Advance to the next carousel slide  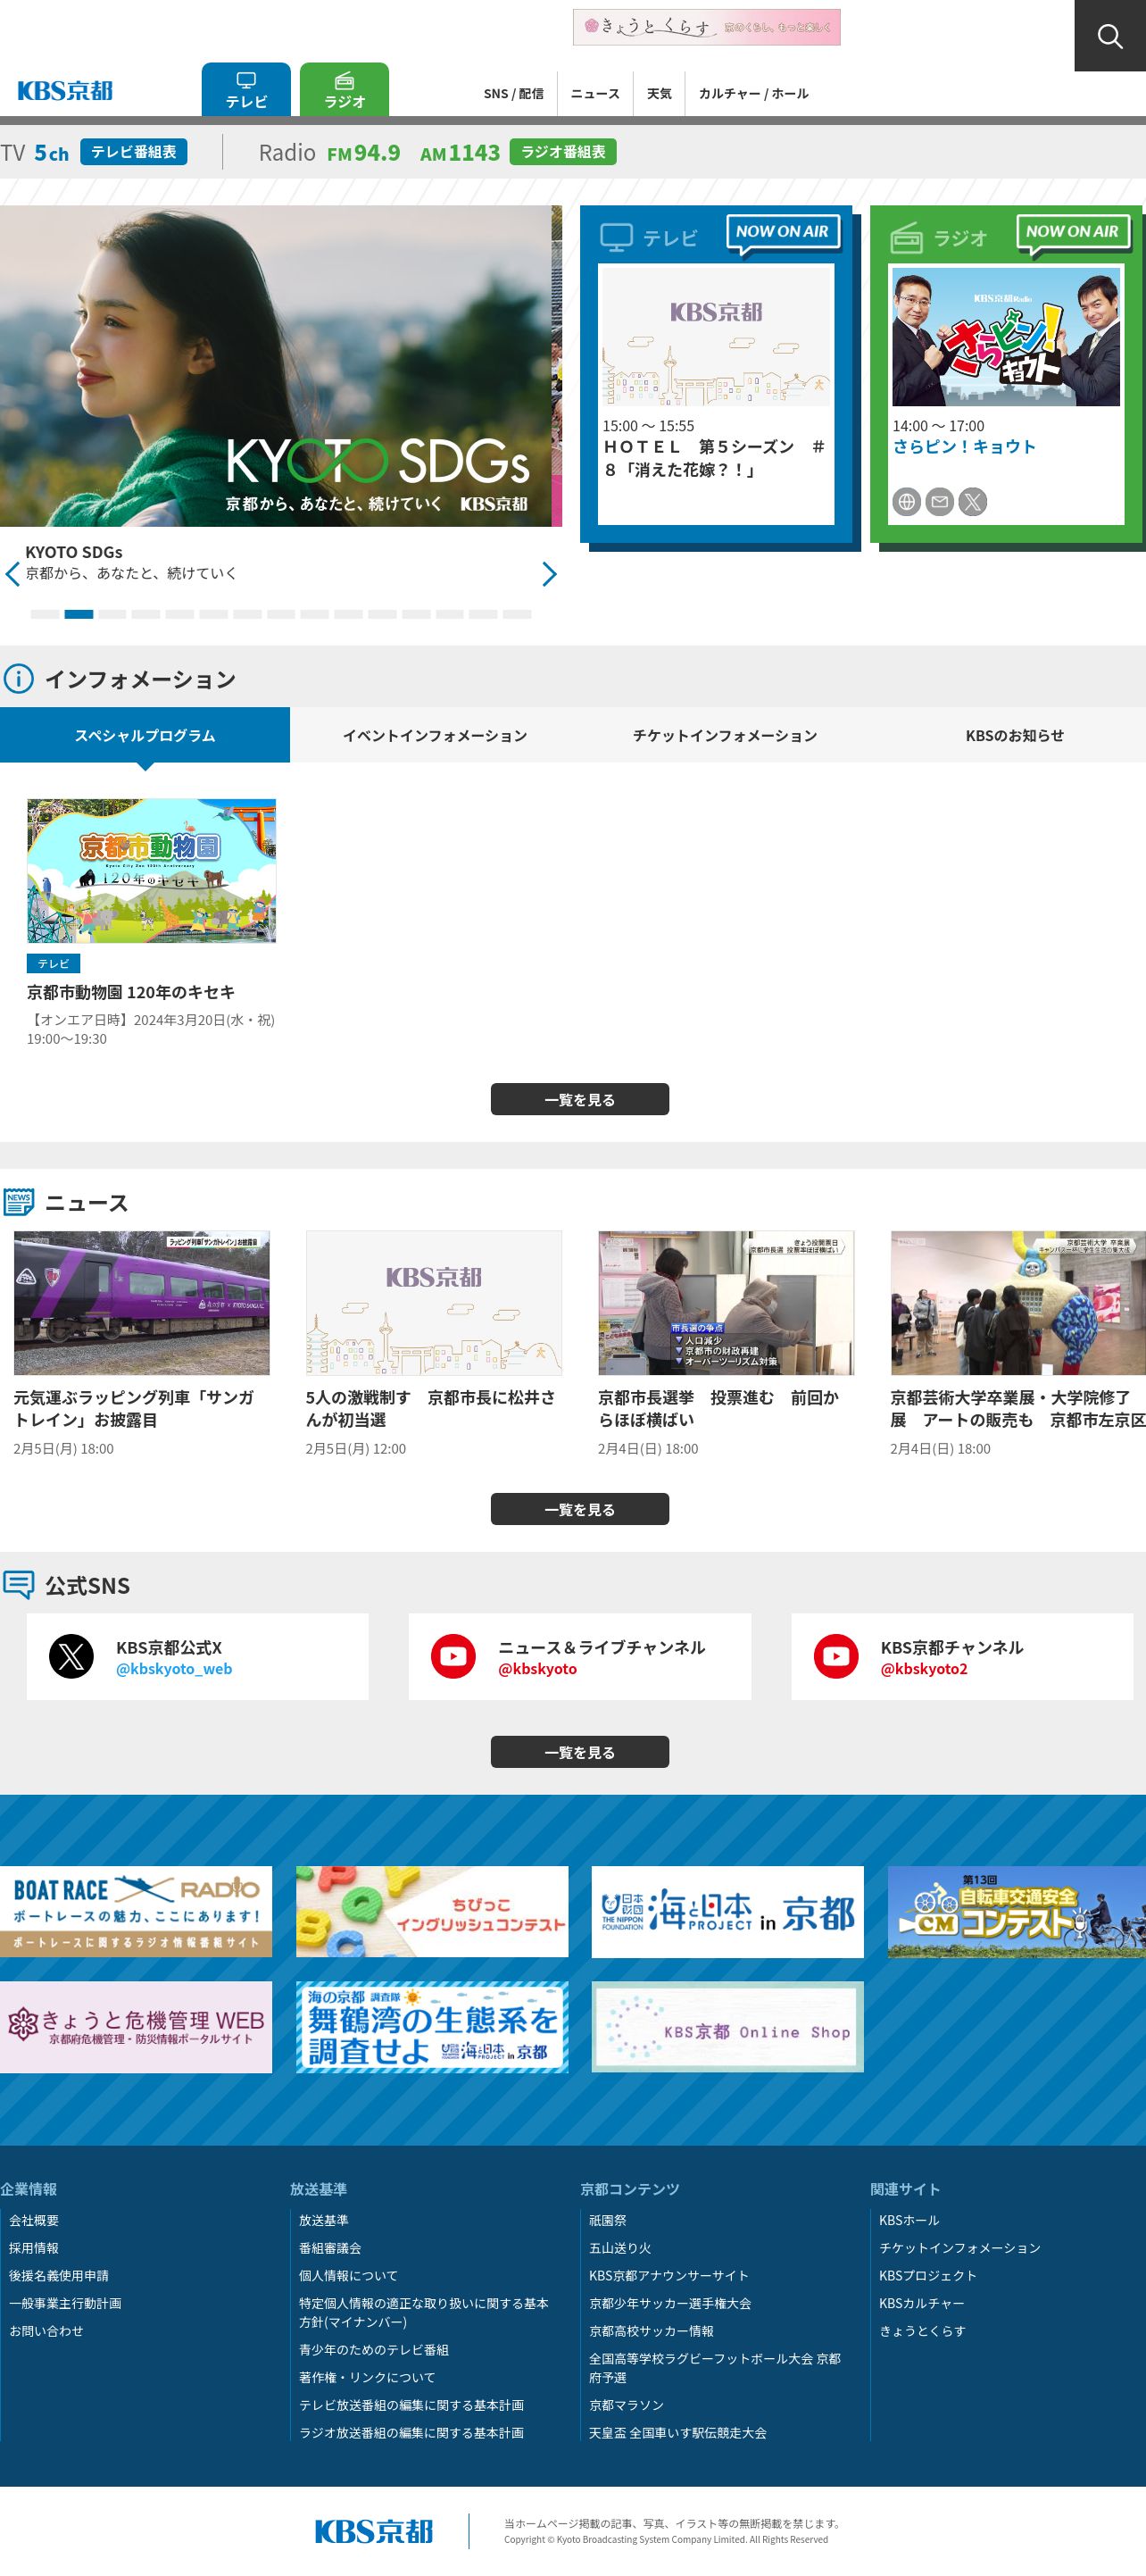pyautogui.click(x=549, y=574)
